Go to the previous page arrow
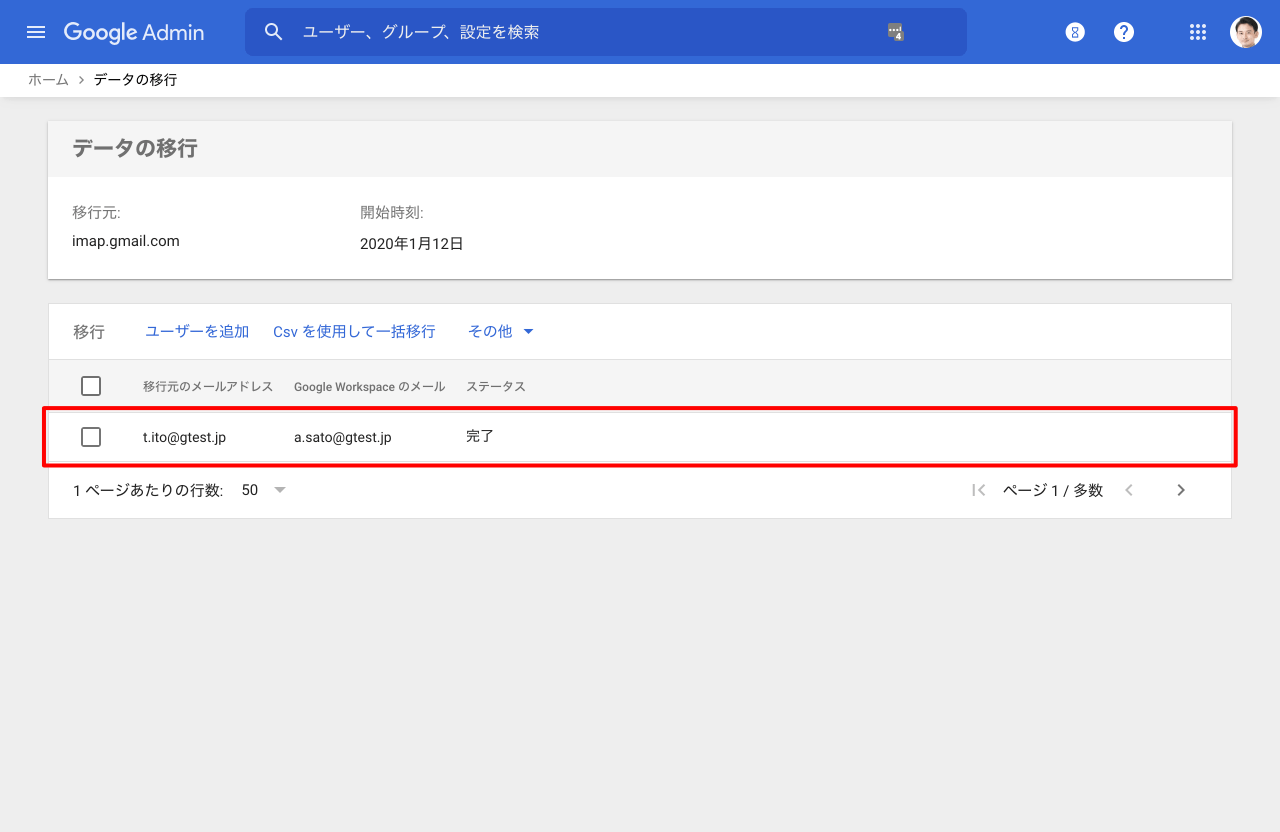Viewport: 1280px width, 832px height. [1129, 490]
